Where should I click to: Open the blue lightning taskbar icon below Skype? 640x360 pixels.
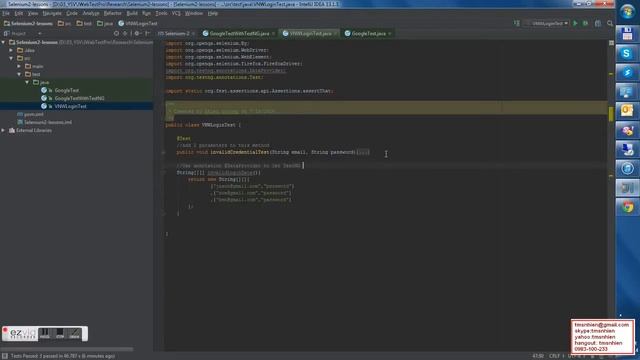[x=627, y=72]
